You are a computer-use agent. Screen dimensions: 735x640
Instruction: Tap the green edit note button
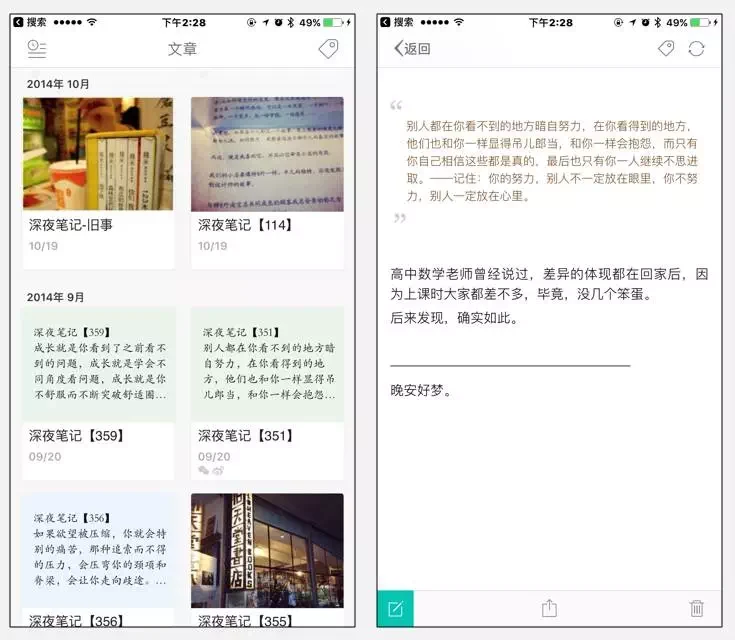coord(395,609)
